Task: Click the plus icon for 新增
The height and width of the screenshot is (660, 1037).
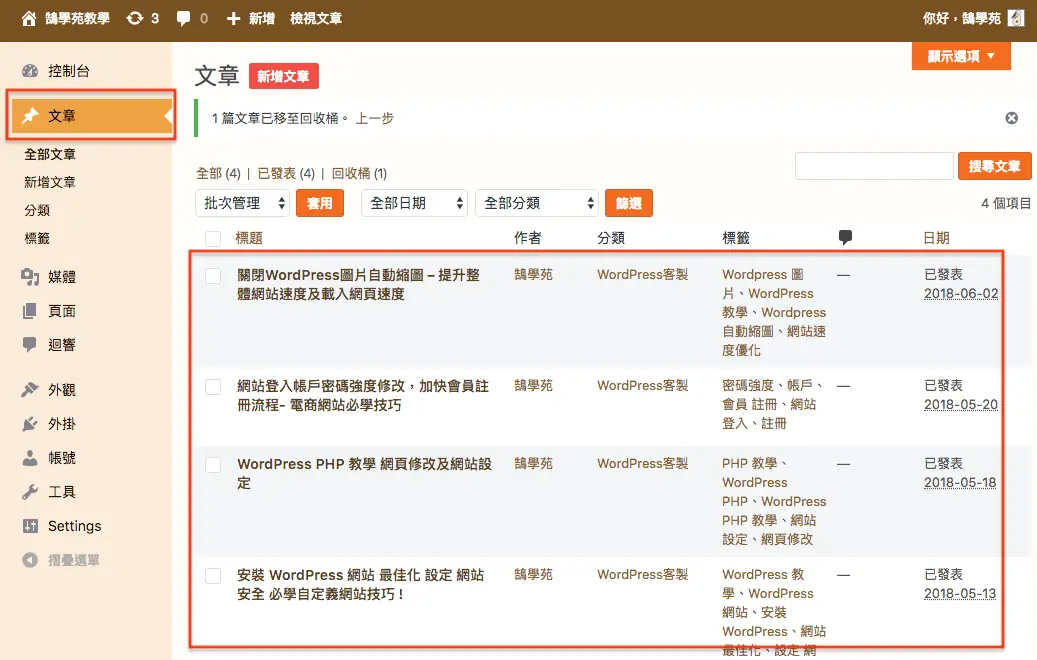Action: pyautogui.click(x=233, y=19)
